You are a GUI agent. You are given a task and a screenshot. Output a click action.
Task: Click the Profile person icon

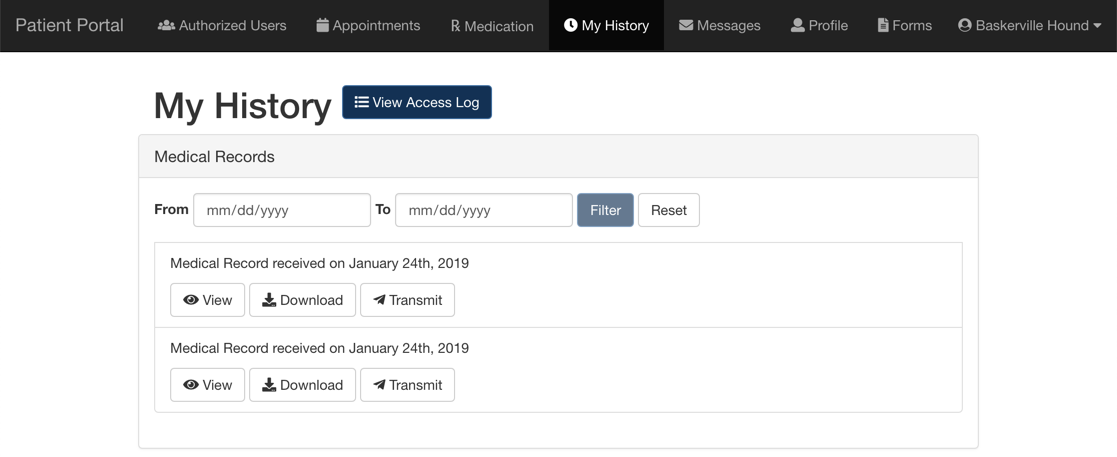click(x=797, y=26)
